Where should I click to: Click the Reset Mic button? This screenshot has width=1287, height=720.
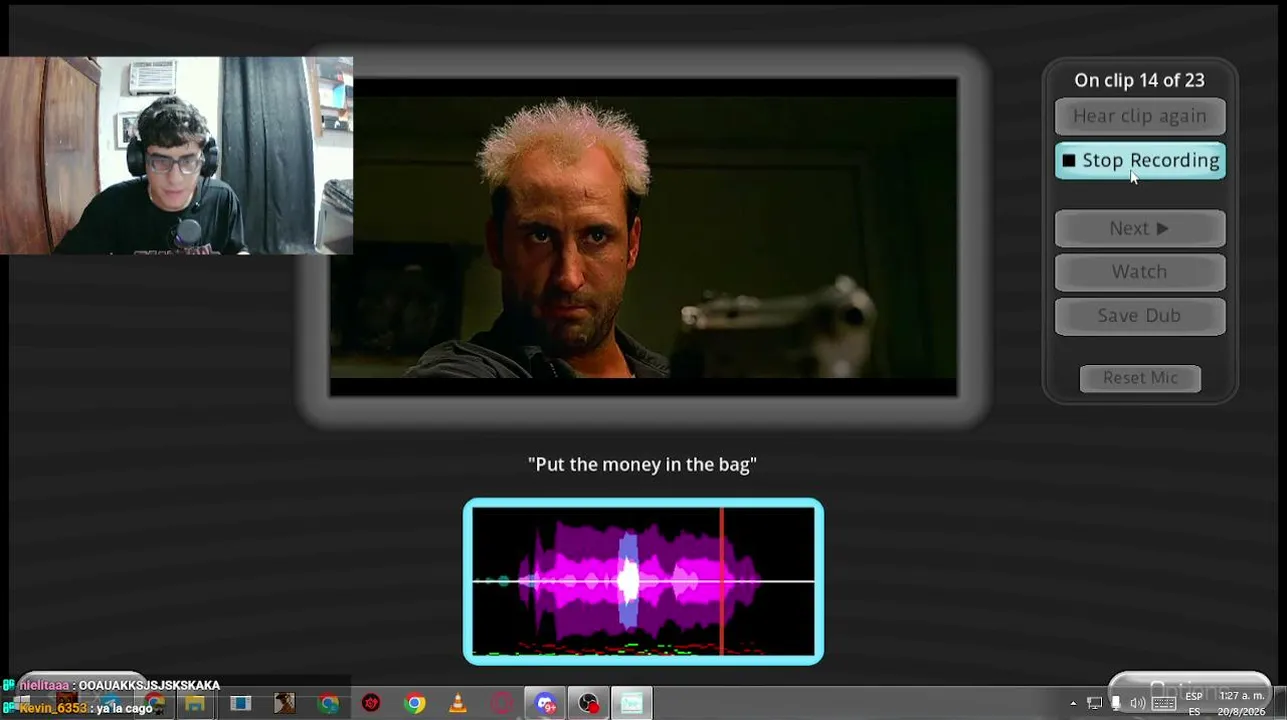point(1140,378)
